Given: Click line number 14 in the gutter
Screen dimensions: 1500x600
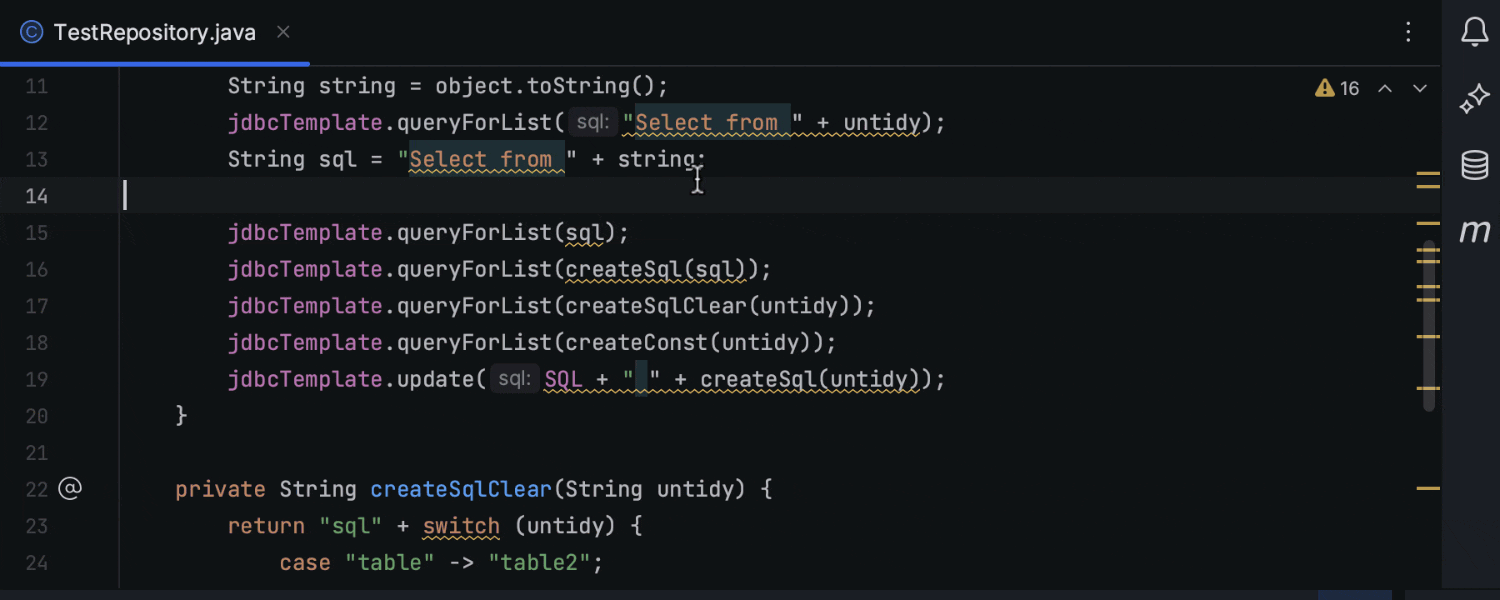Looking at the screenshot, I should (x=37, y=196).
